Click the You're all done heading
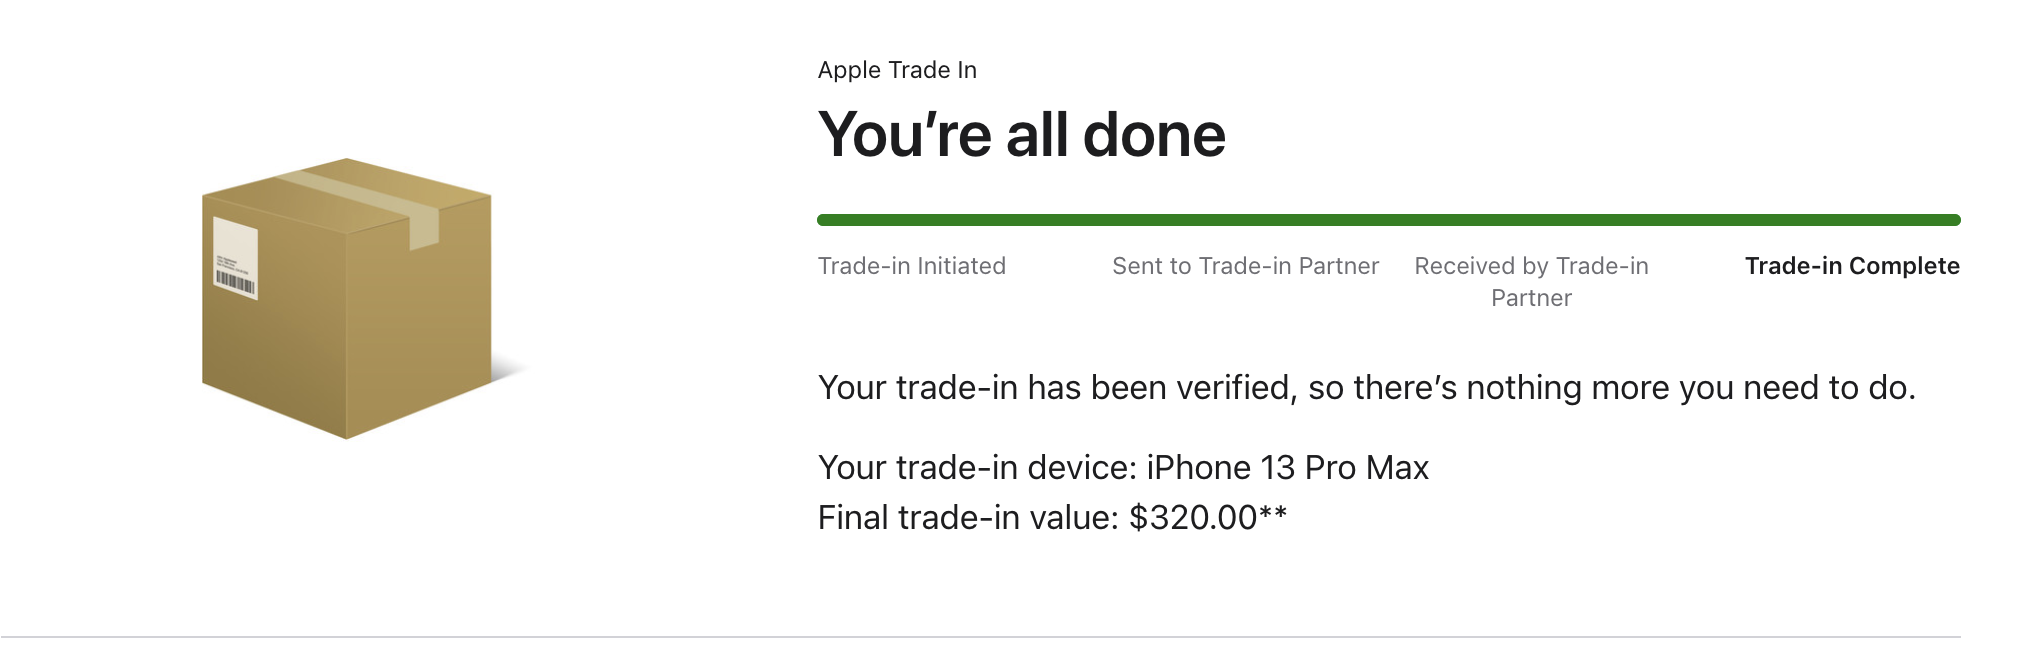Viewport: 2042px width, 656px height. pyautogui.click(x=1021, y=135)
